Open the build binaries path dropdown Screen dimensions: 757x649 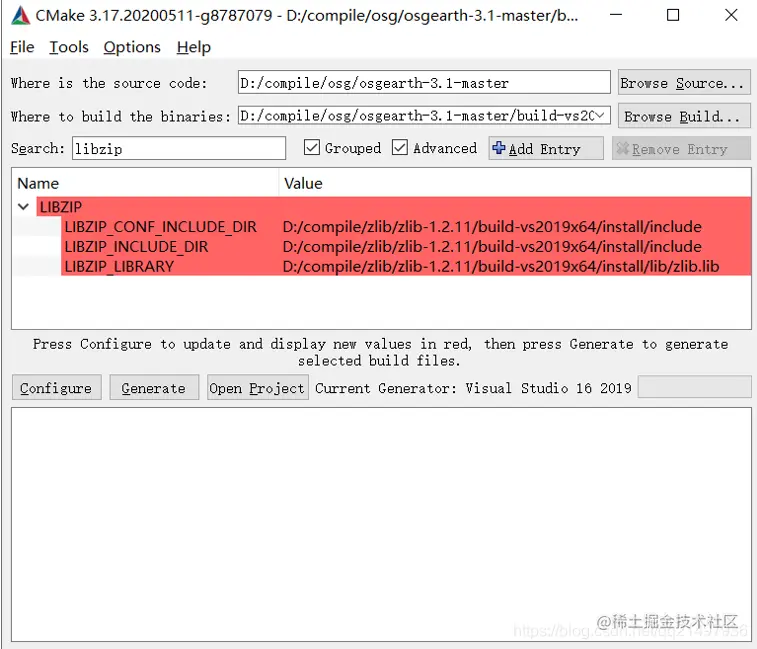(x=600, y=115)
